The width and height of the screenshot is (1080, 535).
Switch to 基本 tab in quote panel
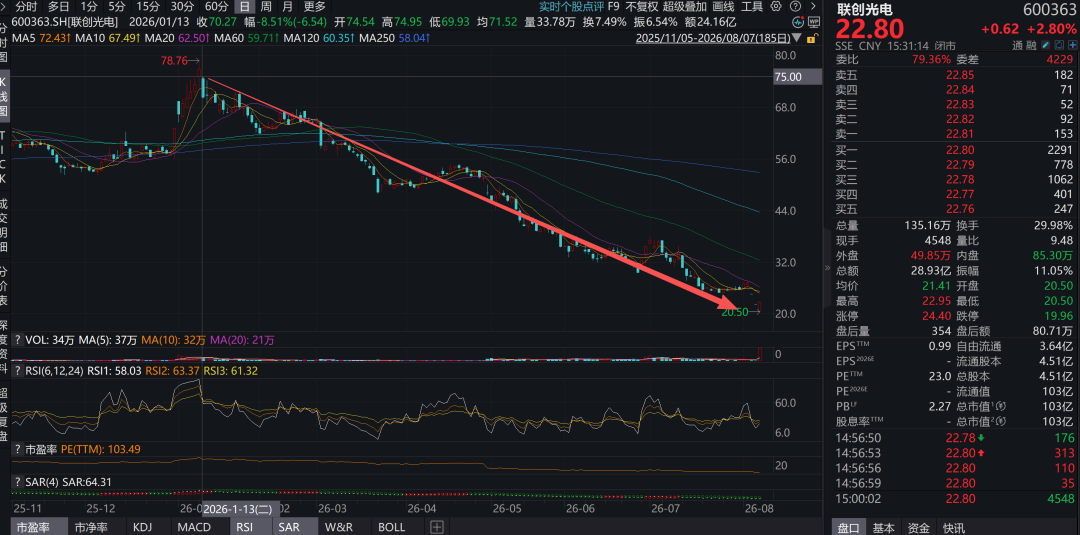(x=884, y=528)
